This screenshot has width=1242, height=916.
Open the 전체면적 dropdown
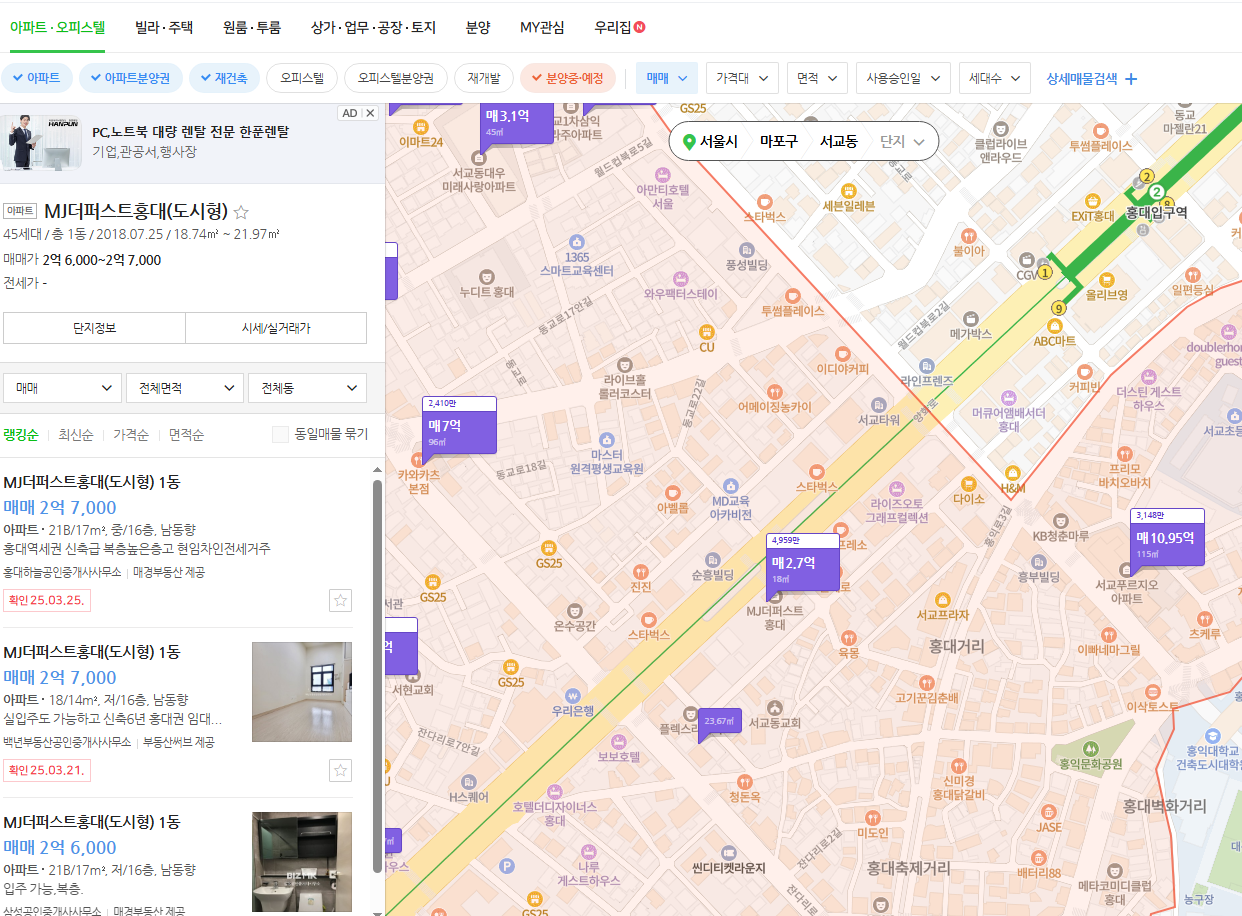185,388
